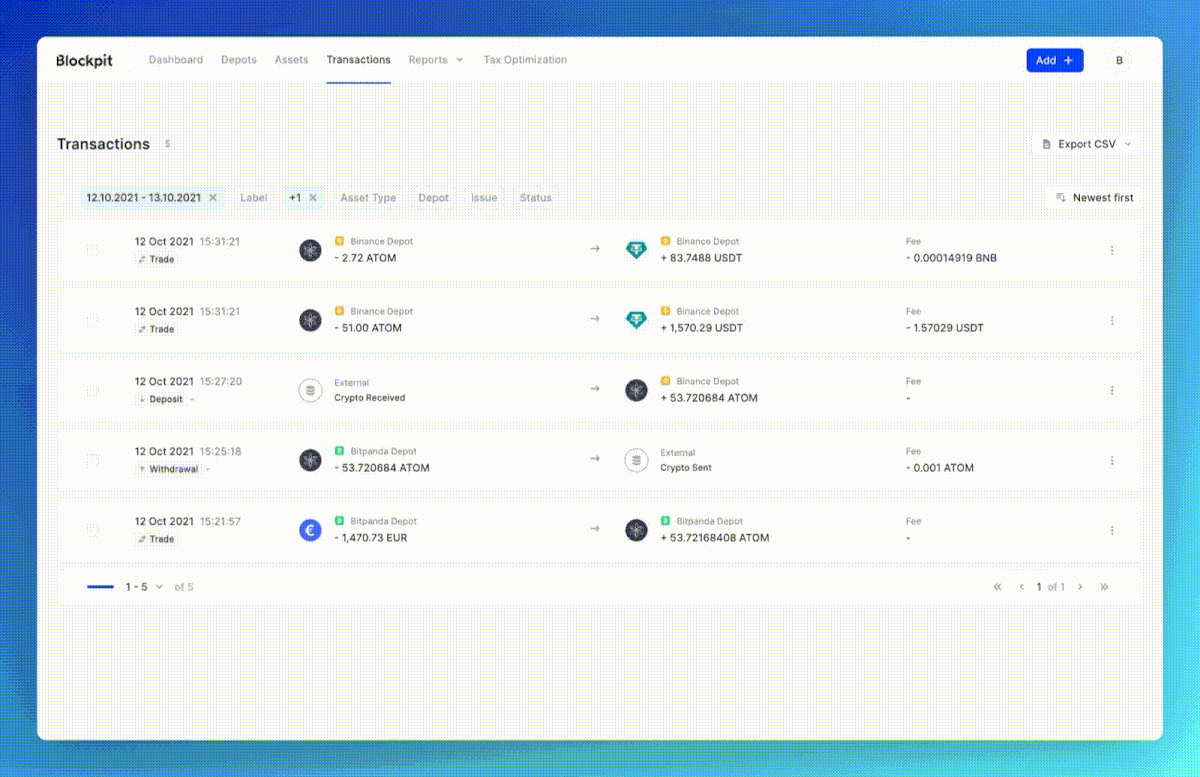1200x777 pixels.
Task: Open the Asset Type filter
Action: click(x=368, y=198)
